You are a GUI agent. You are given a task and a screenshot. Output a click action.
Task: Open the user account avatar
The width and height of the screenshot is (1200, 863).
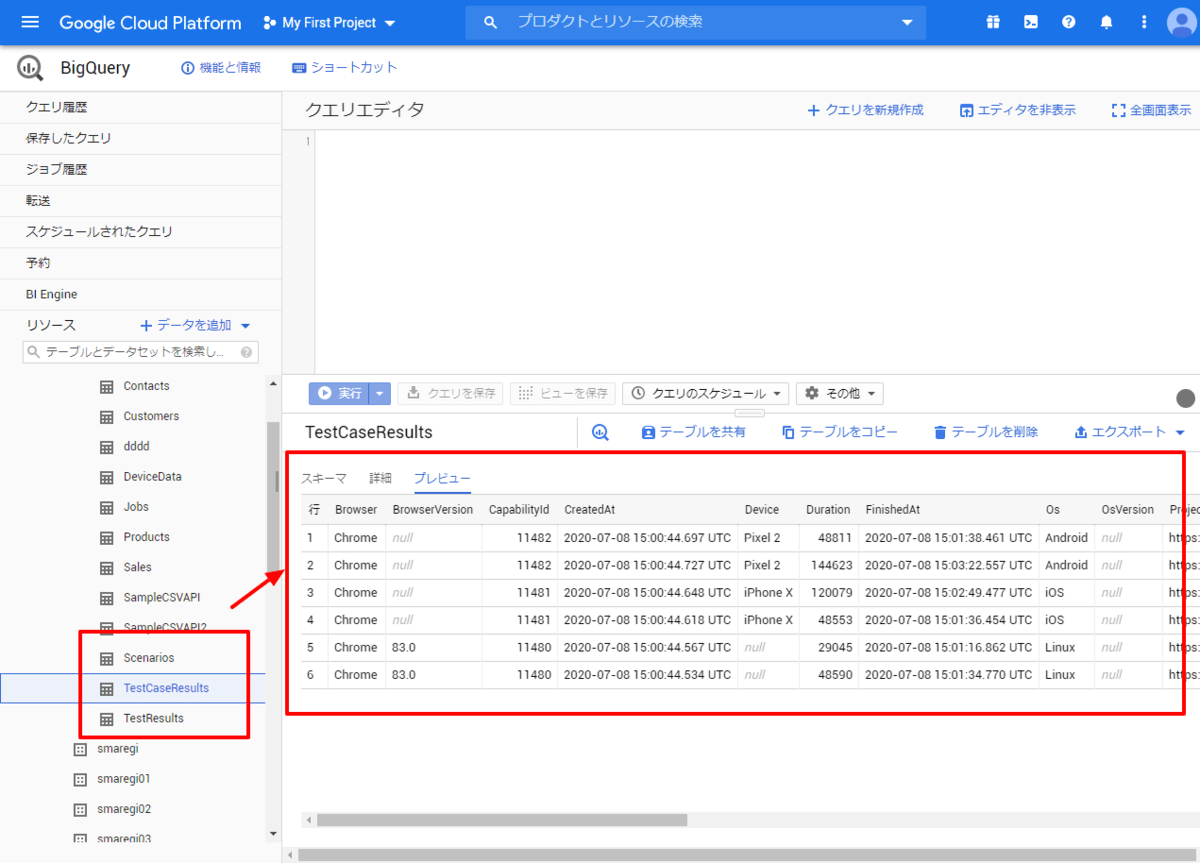[1183, 23]
